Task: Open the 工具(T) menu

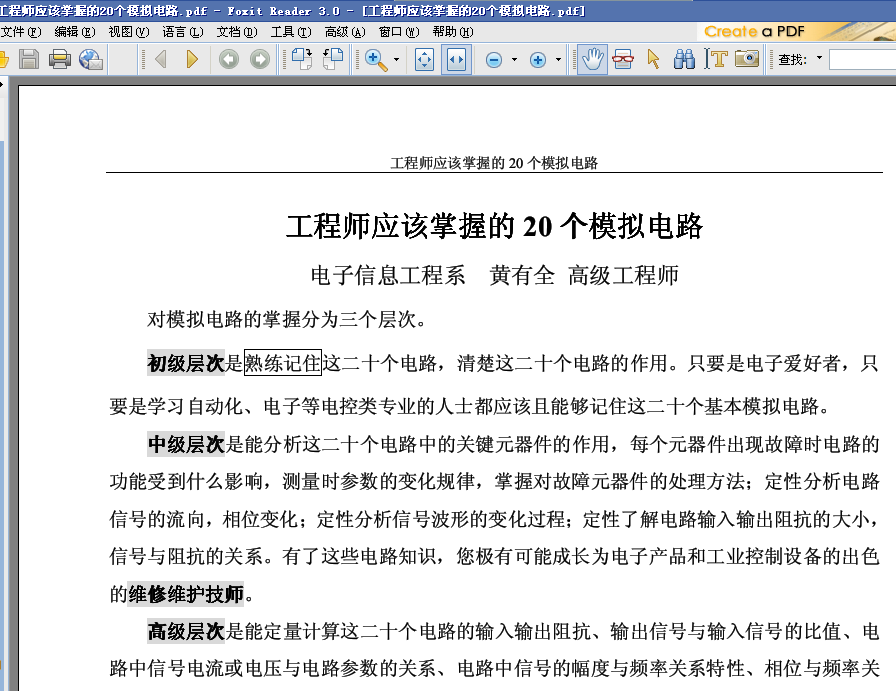Action: click(291, 32)
